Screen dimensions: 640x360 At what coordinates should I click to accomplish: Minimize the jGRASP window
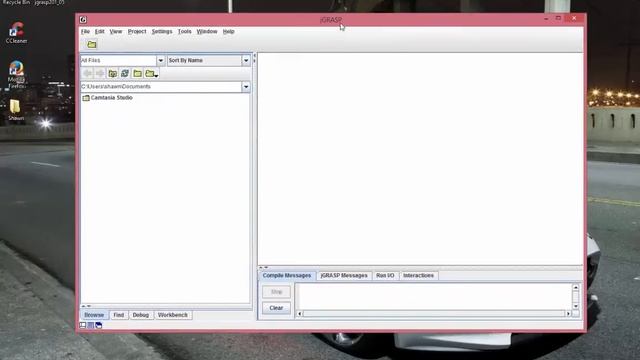click(x=546, y=19)
